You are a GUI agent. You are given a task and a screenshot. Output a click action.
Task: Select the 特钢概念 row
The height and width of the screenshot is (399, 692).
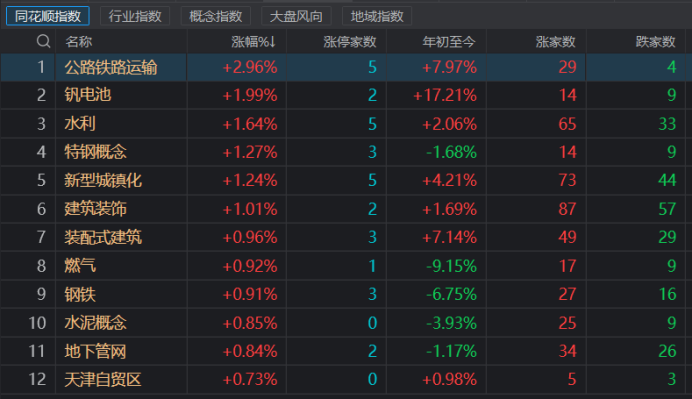pos(343,152)
